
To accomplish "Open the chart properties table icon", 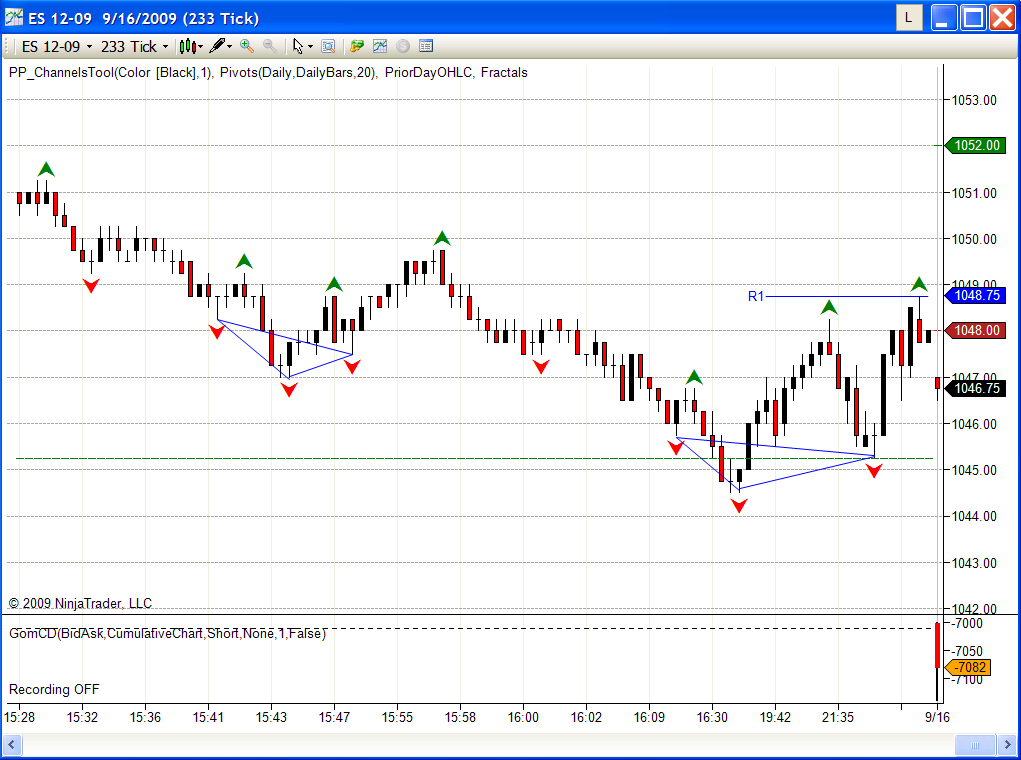I will 426,46.
